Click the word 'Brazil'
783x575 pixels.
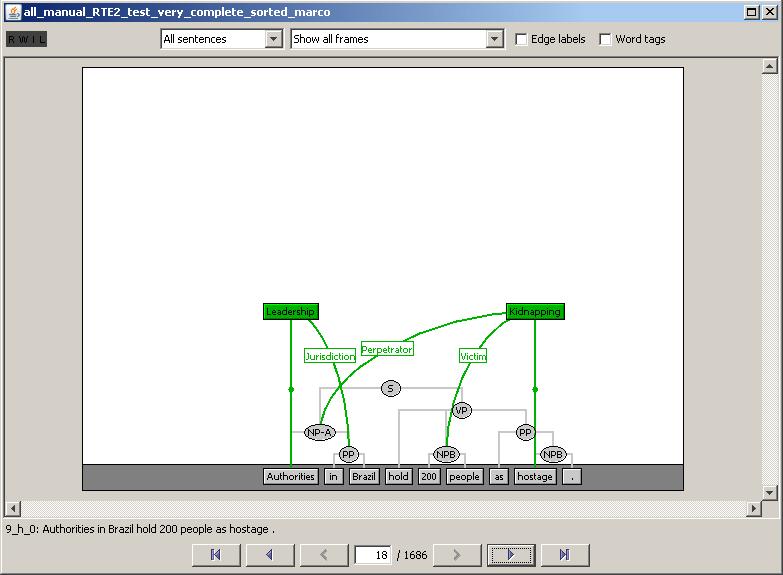tap(364, 476)
